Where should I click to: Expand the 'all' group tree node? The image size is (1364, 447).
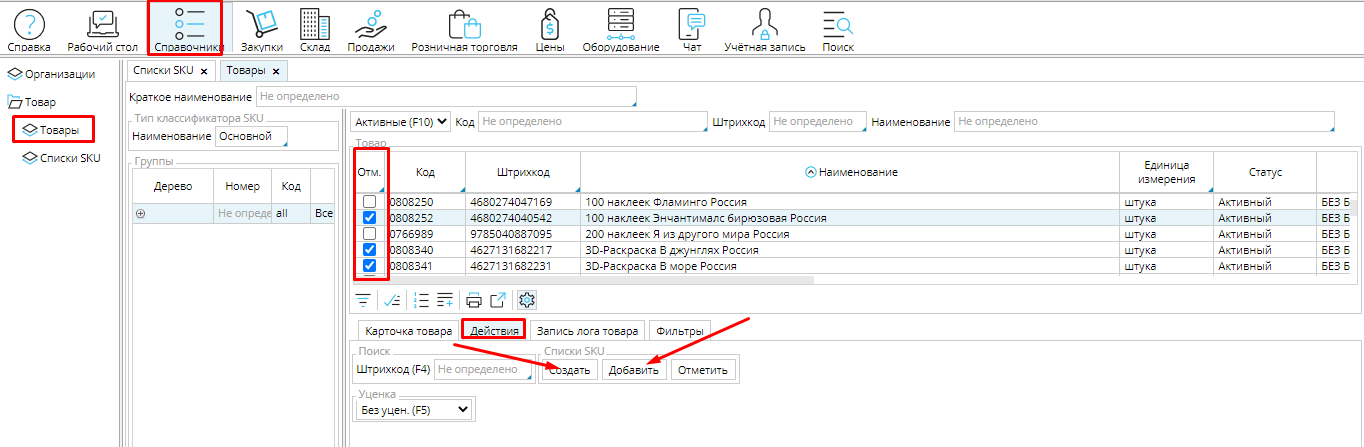pos(141,213)
